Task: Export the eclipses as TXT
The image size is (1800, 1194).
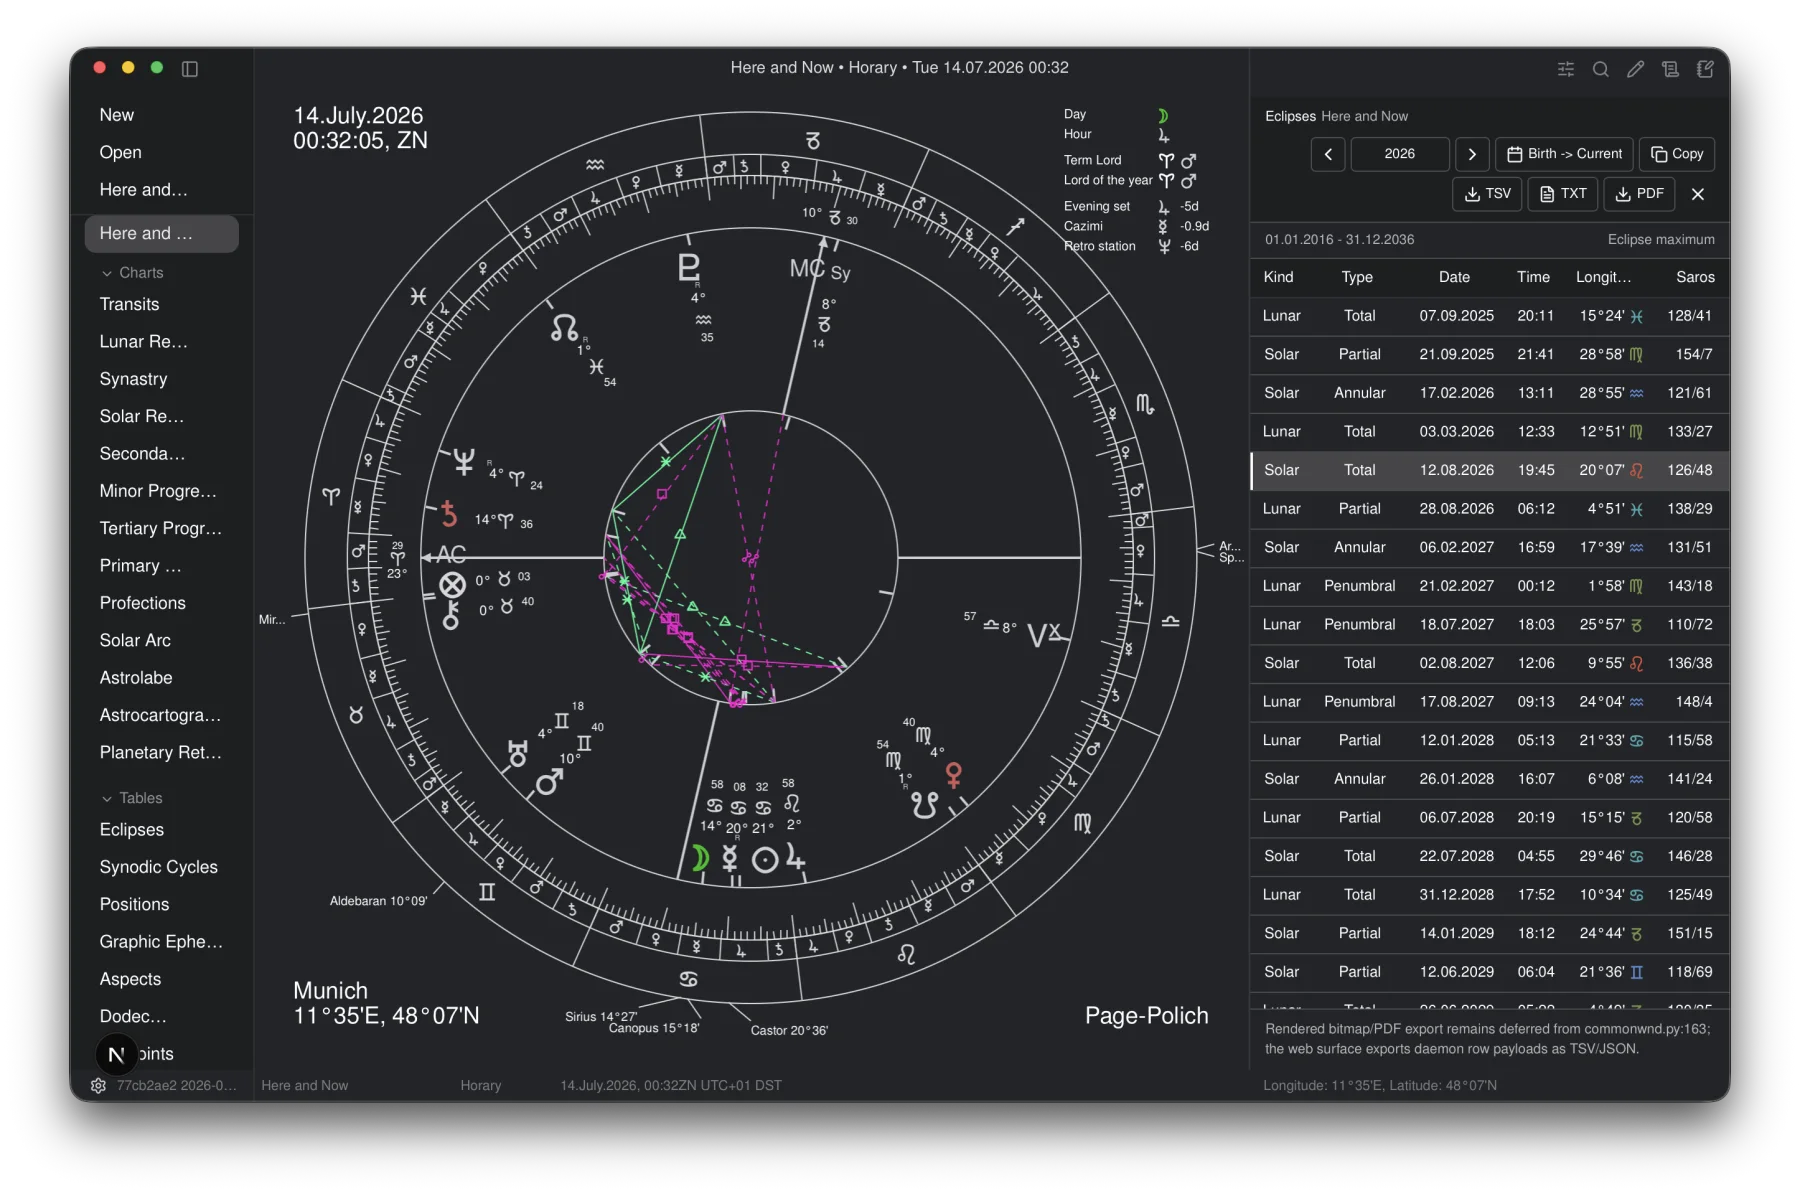Action: pyautogui.click(x=1563, y=194)
